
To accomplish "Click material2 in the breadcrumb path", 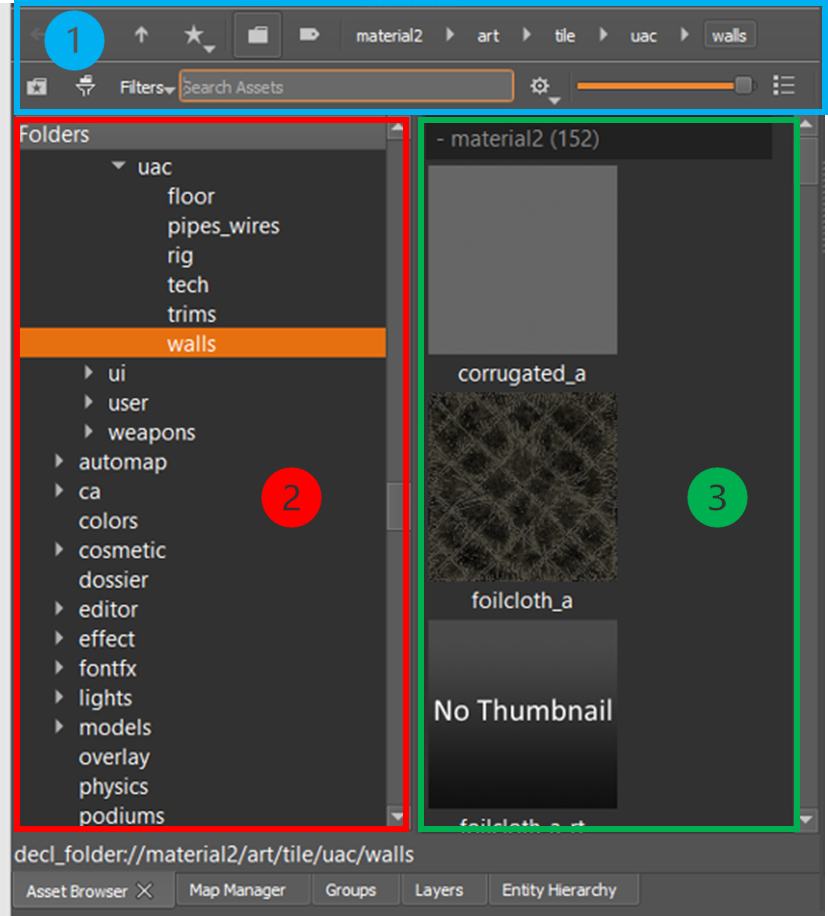I will [x=389, y=36].
